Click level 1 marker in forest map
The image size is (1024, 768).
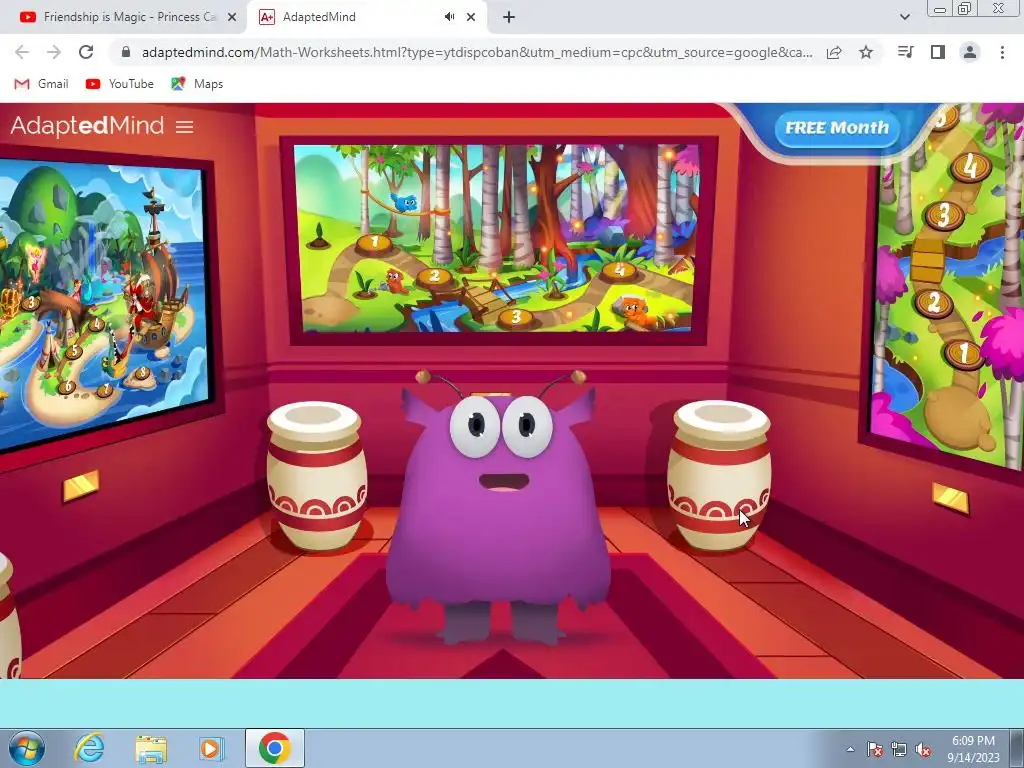[374, 243]
